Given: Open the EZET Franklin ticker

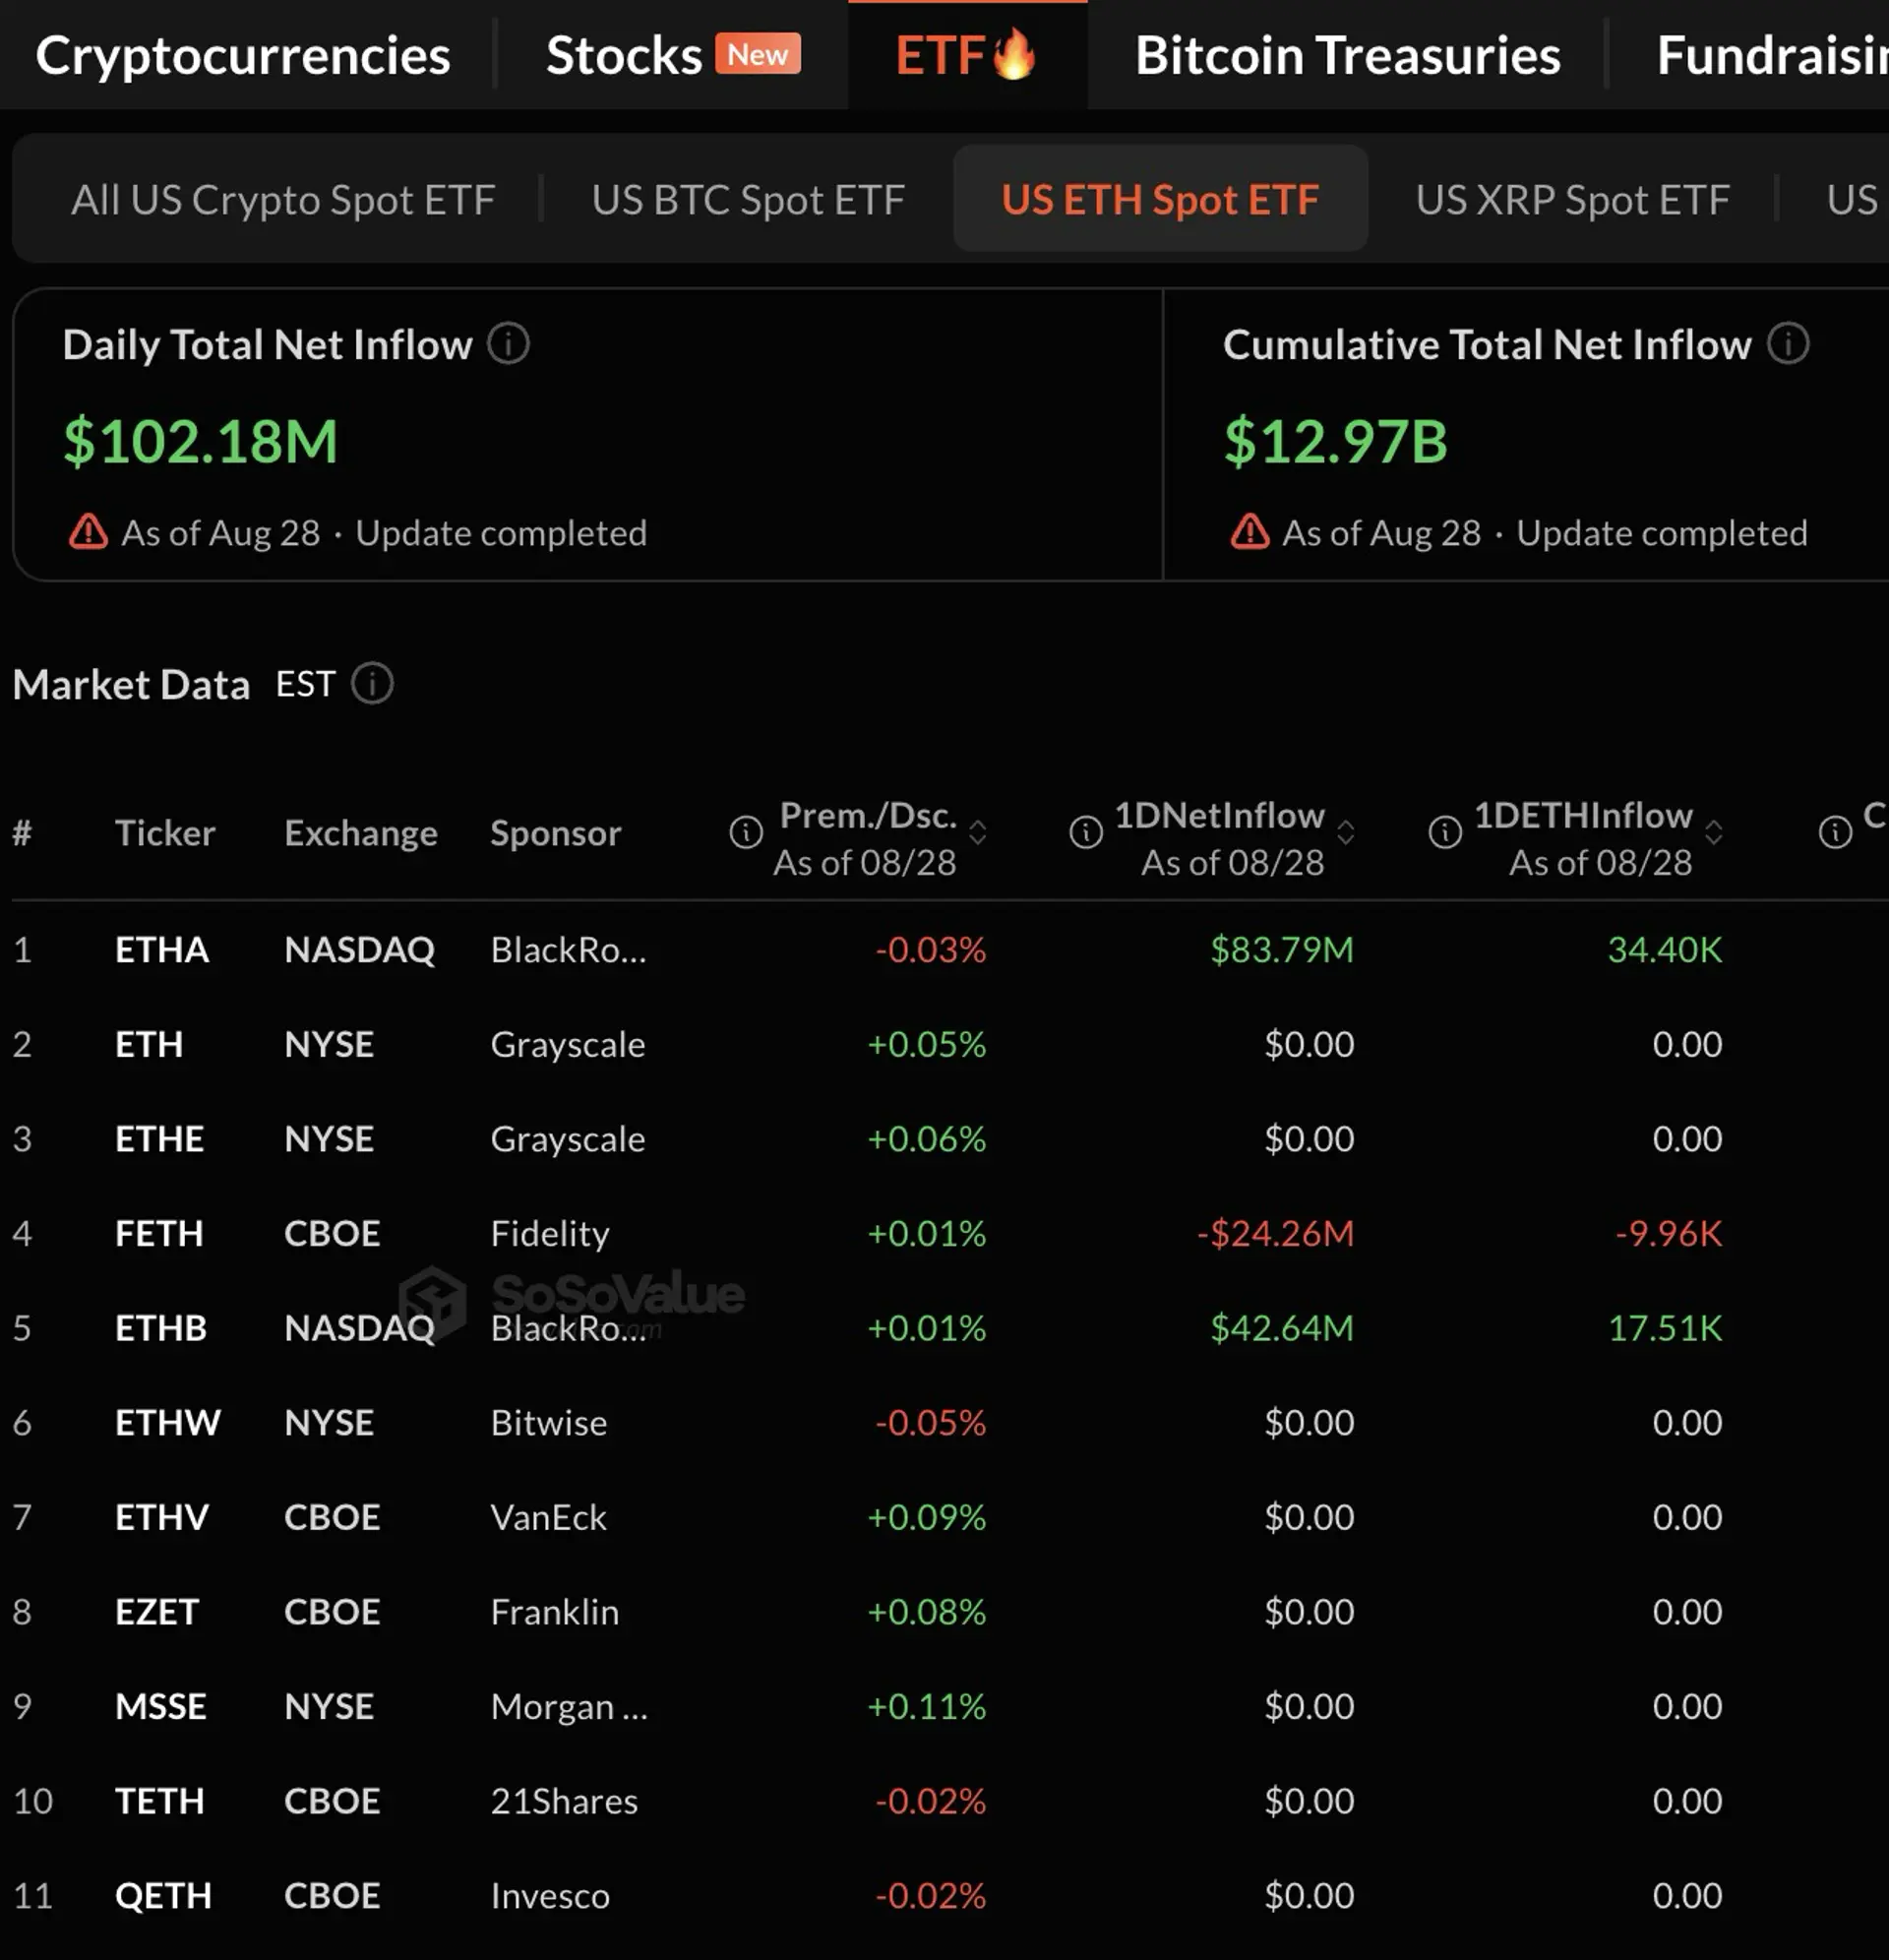Looking at the screenshot, I should point(157,1611).
